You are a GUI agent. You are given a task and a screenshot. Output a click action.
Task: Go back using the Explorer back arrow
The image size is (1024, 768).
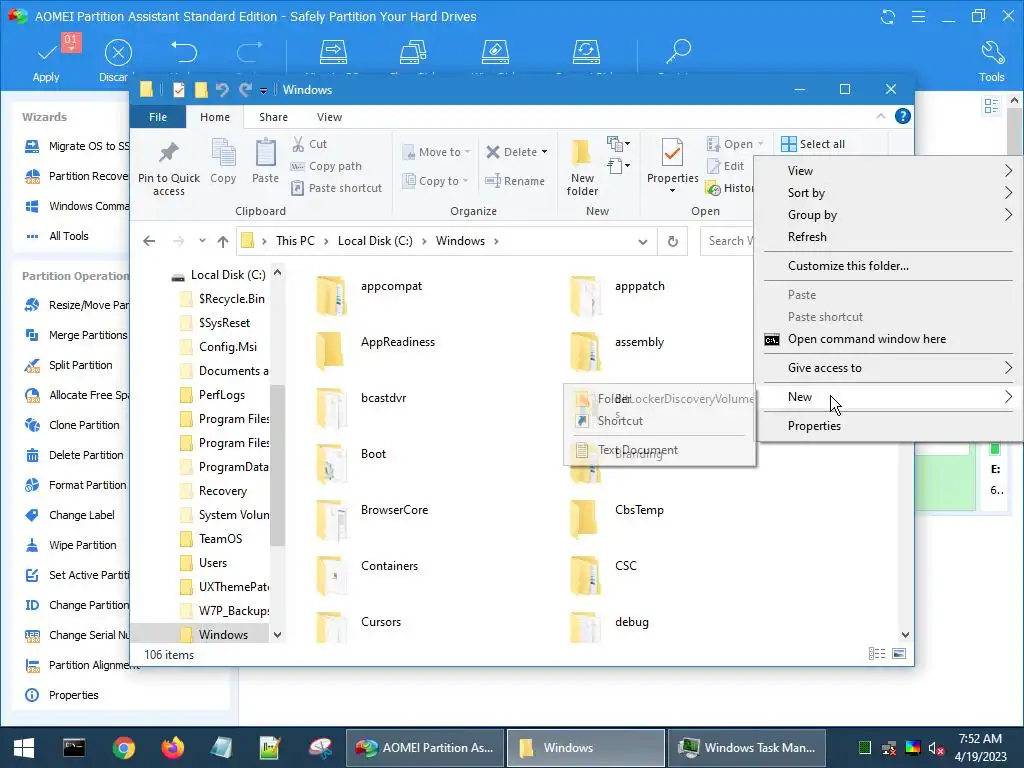tap(149, 241)
